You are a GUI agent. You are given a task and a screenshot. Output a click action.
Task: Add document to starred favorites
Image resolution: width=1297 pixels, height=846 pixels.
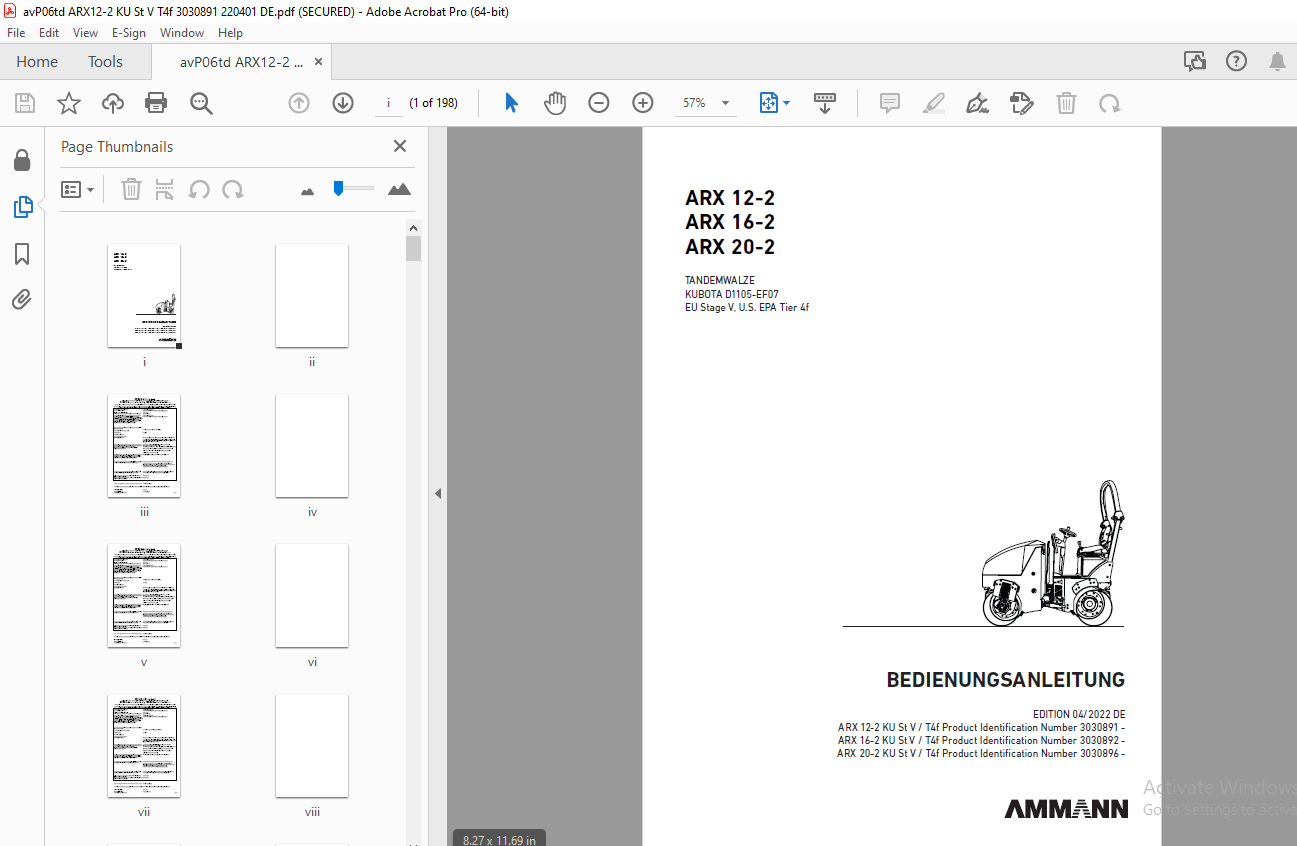[69, 103]
